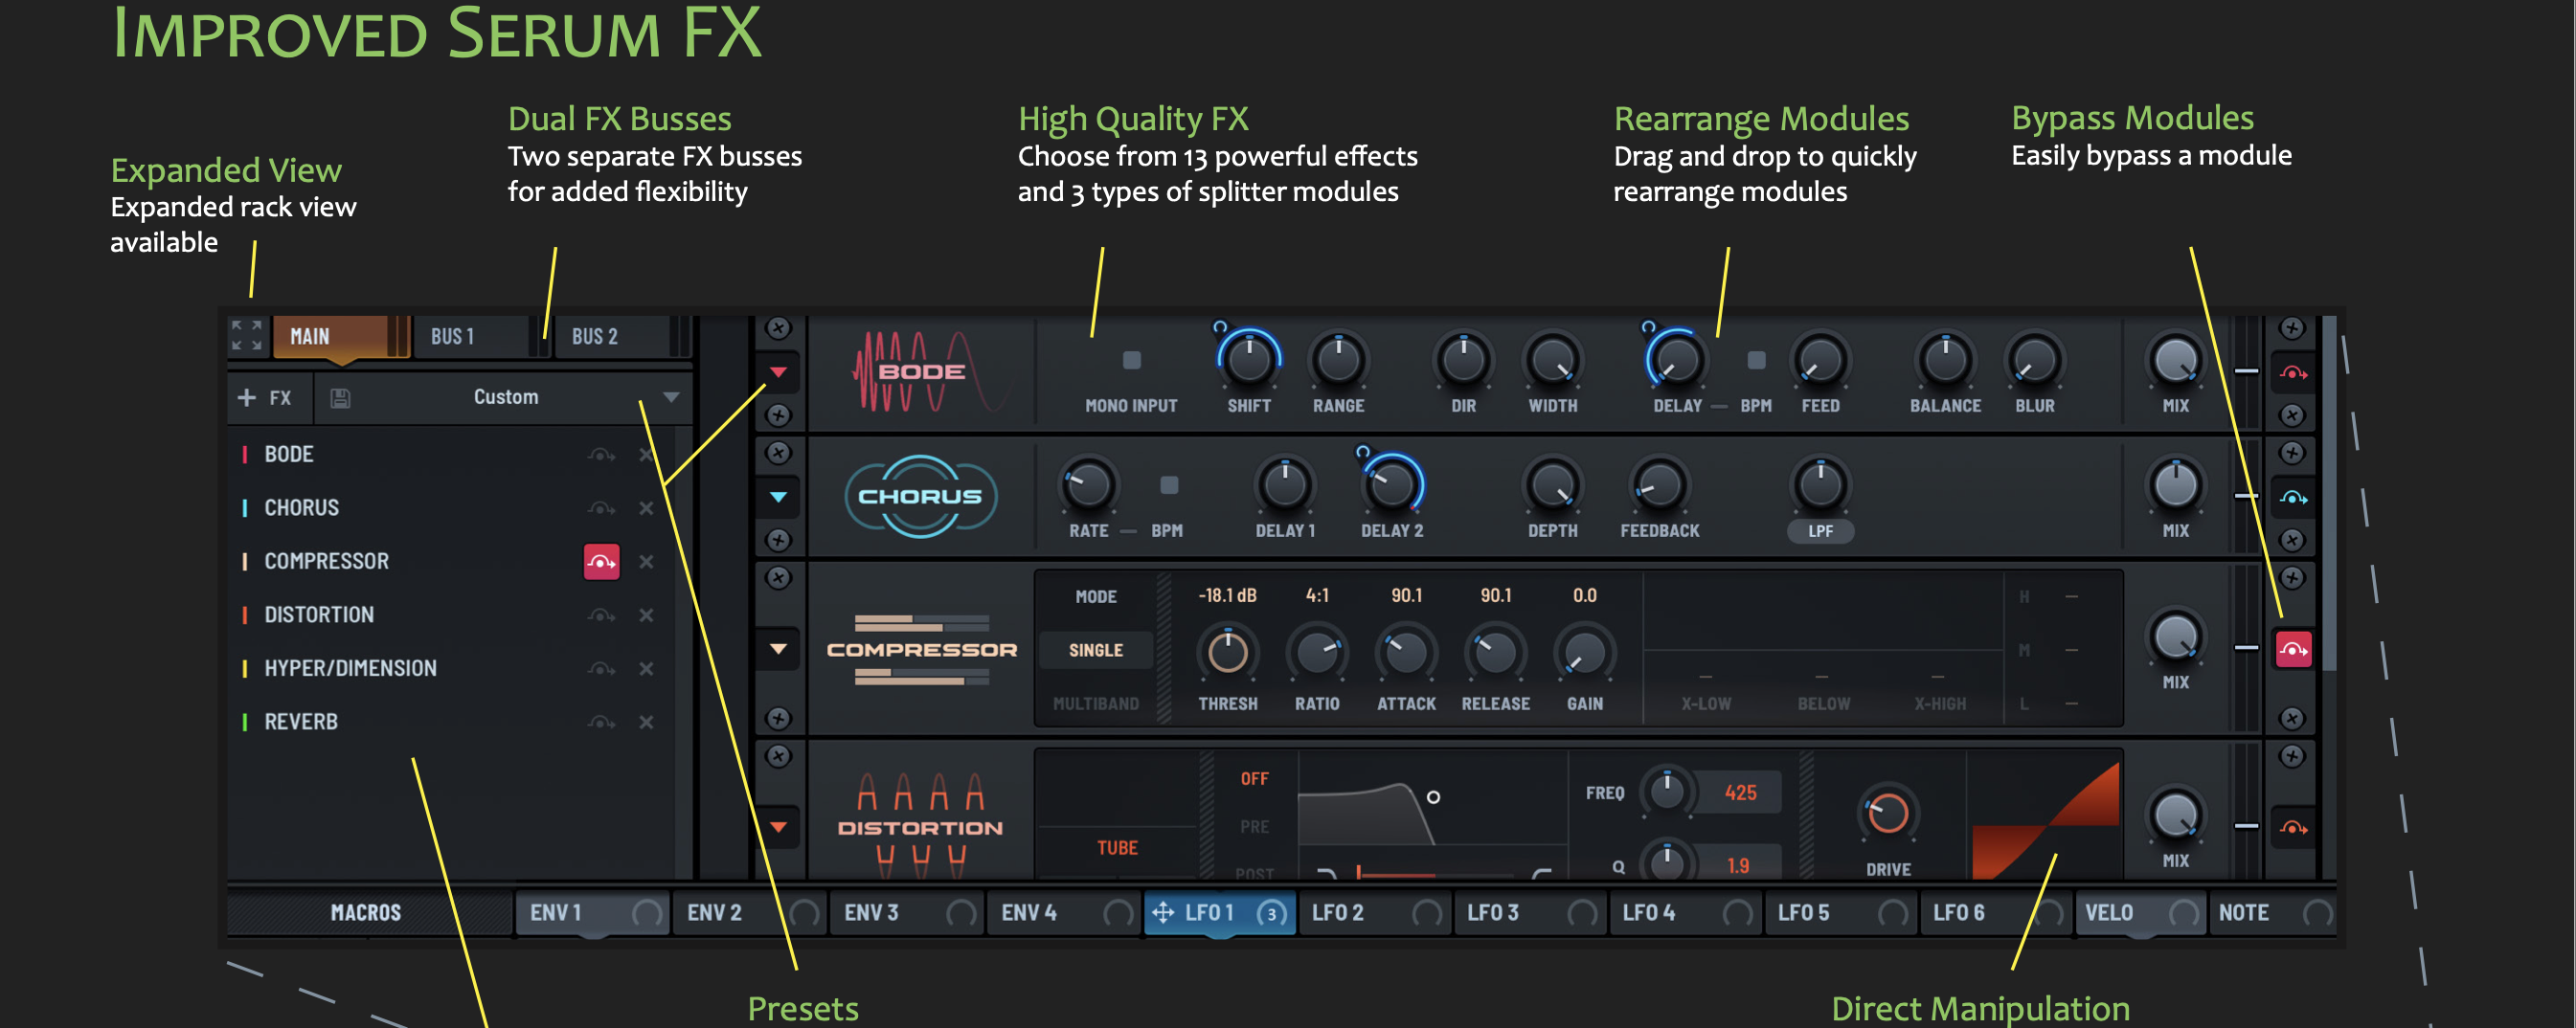Viewport: 2576px width, 1028px height.
Task: Toggle the Distortion module bypass button
Action: click(x=2293, y=827)
